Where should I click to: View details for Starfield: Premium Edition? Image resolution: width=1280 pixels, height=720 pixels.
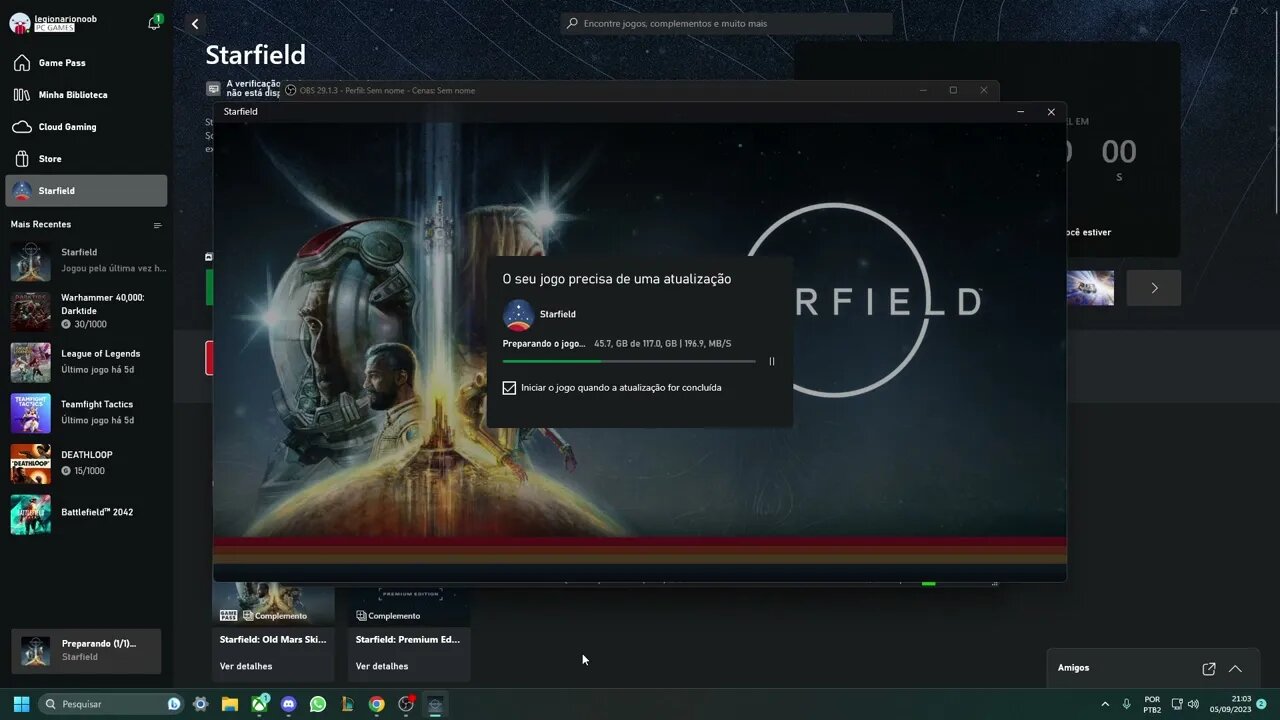coord(382,666)
